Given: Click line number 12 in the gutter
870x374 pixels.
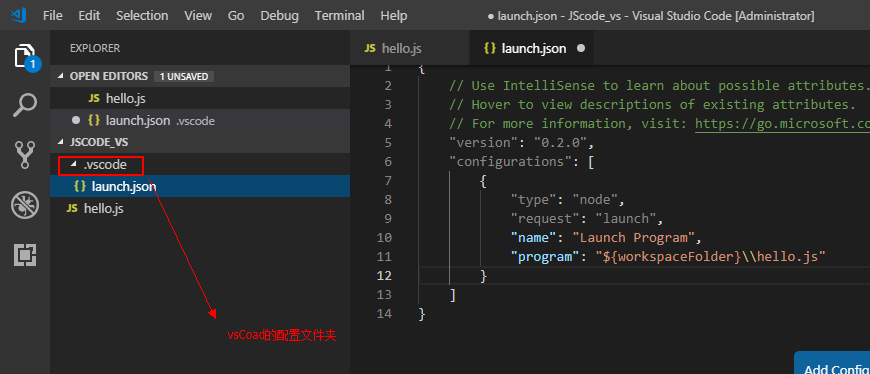Looking at the screenshot, I should coord(384,276).
